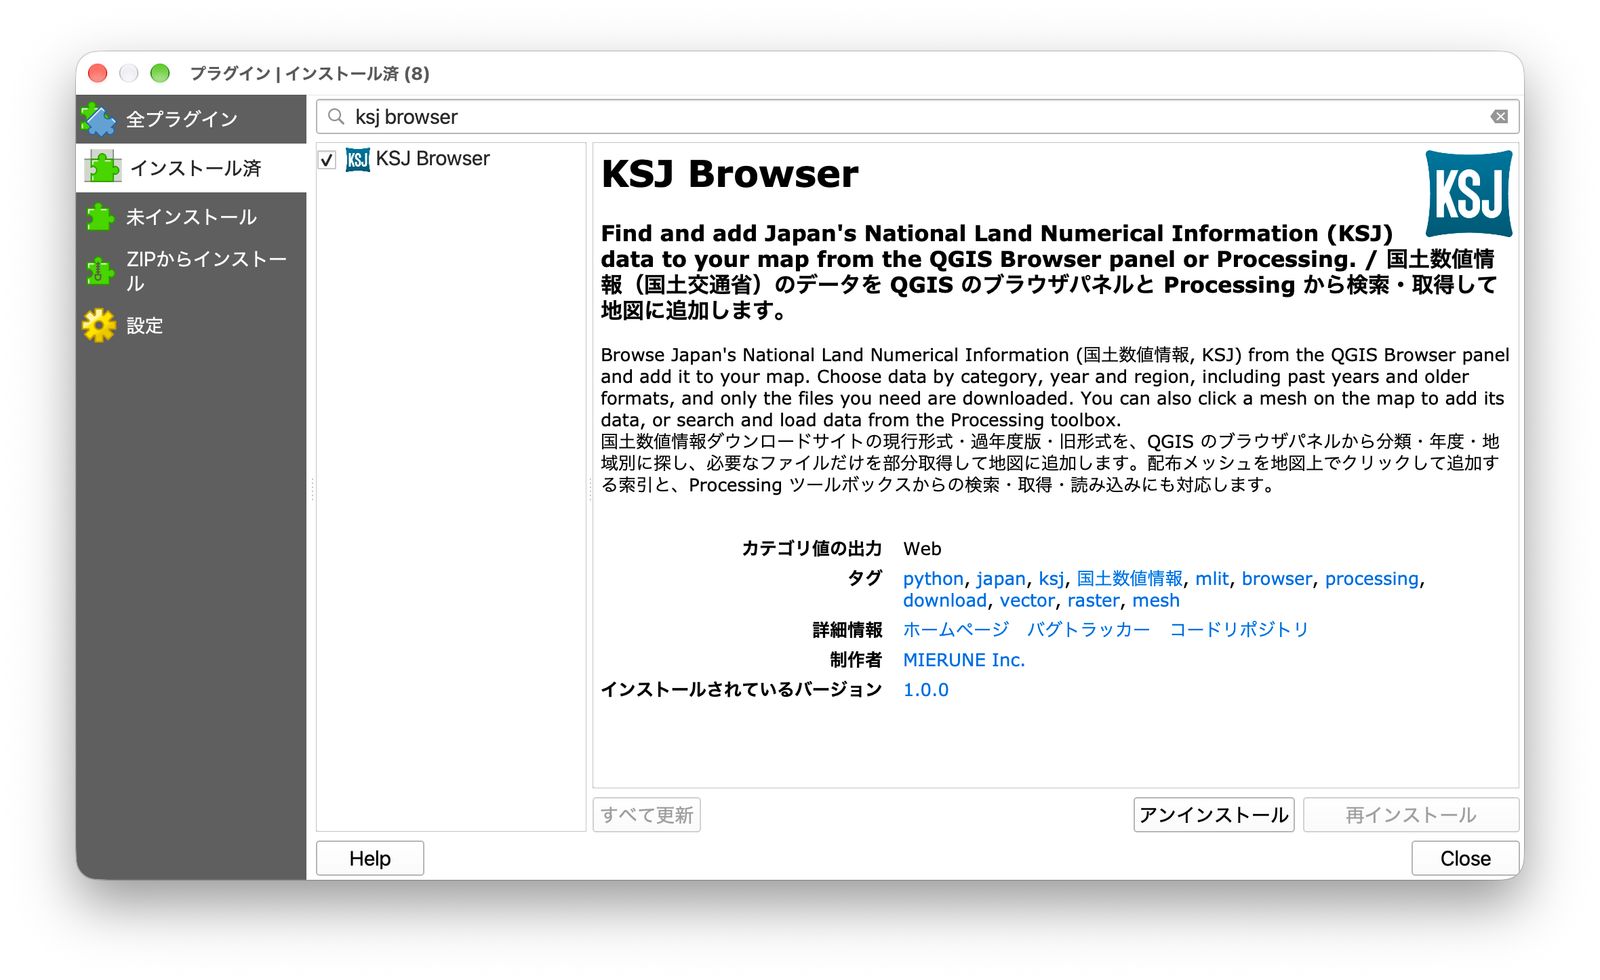
Task: Click the processing tag link
Action: pyautogui.click(x=1372, y=579)
